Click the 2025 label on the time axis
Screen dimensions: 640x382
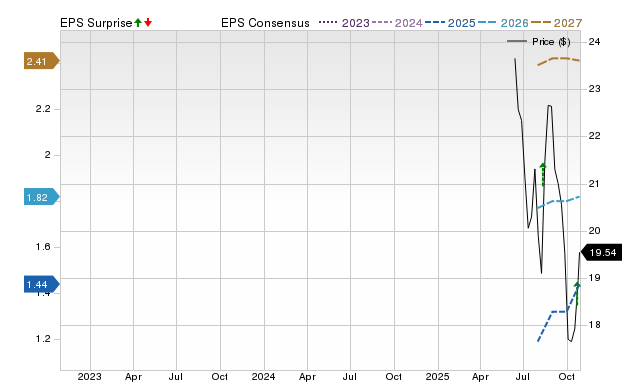pyautogui.click(x=438, y=376)
